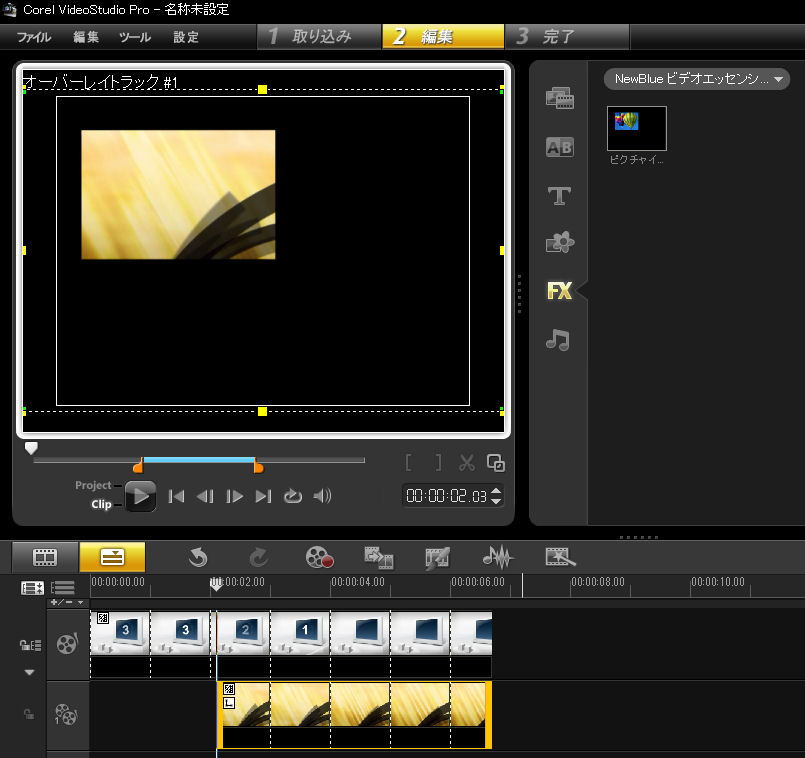This screenshot has width=805, height=758.
Task: Open the Painting Creator icon
Action: pyautogui.click(x=437, y=558)
